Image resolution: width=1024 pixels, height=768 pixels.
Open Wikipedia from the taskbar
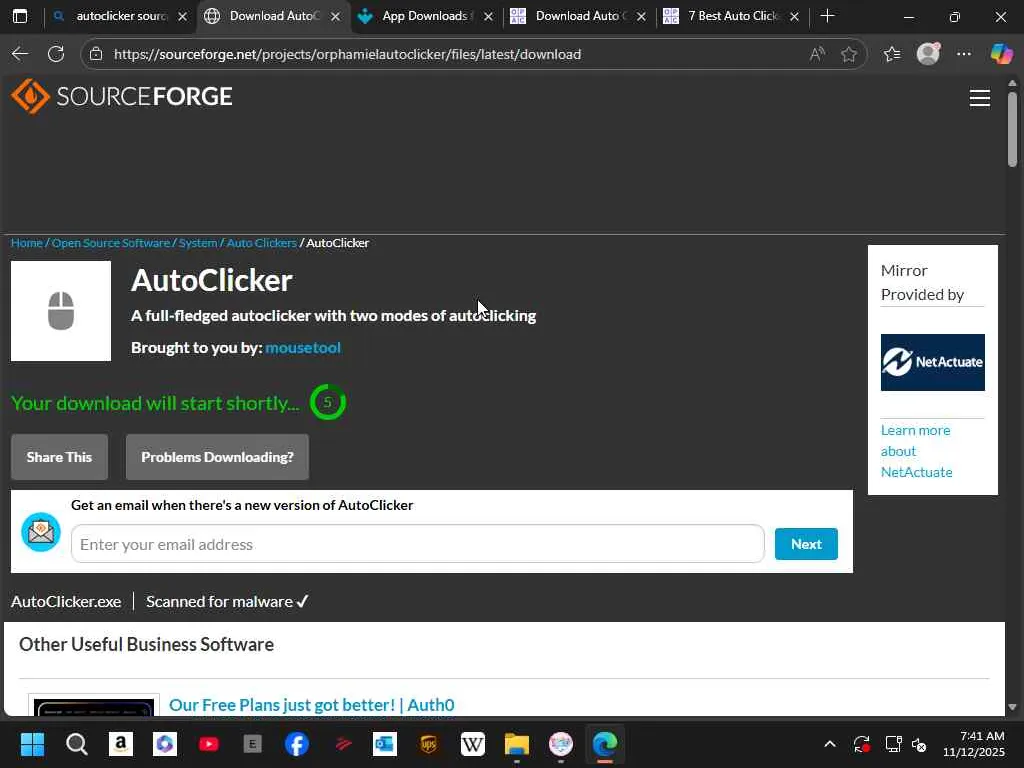(473, 744)
